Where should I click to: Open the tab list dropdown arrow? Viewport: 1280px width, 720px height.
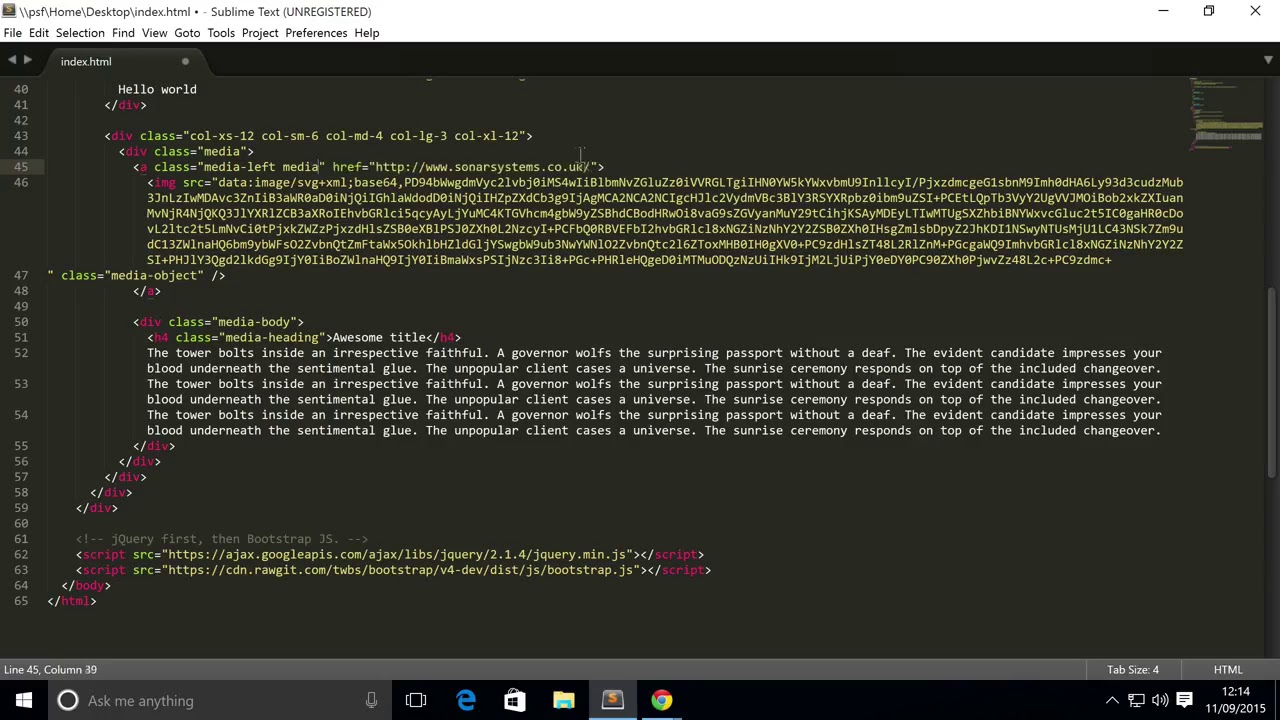pos(1267,61)
